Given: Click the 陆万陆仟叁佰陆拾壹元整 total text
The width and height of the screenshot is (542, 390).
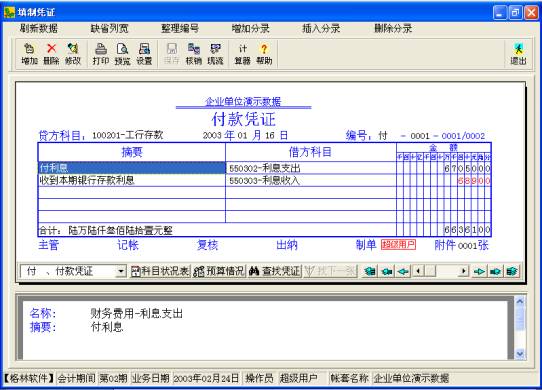Looking at the screenshot, I should [121, 230].
